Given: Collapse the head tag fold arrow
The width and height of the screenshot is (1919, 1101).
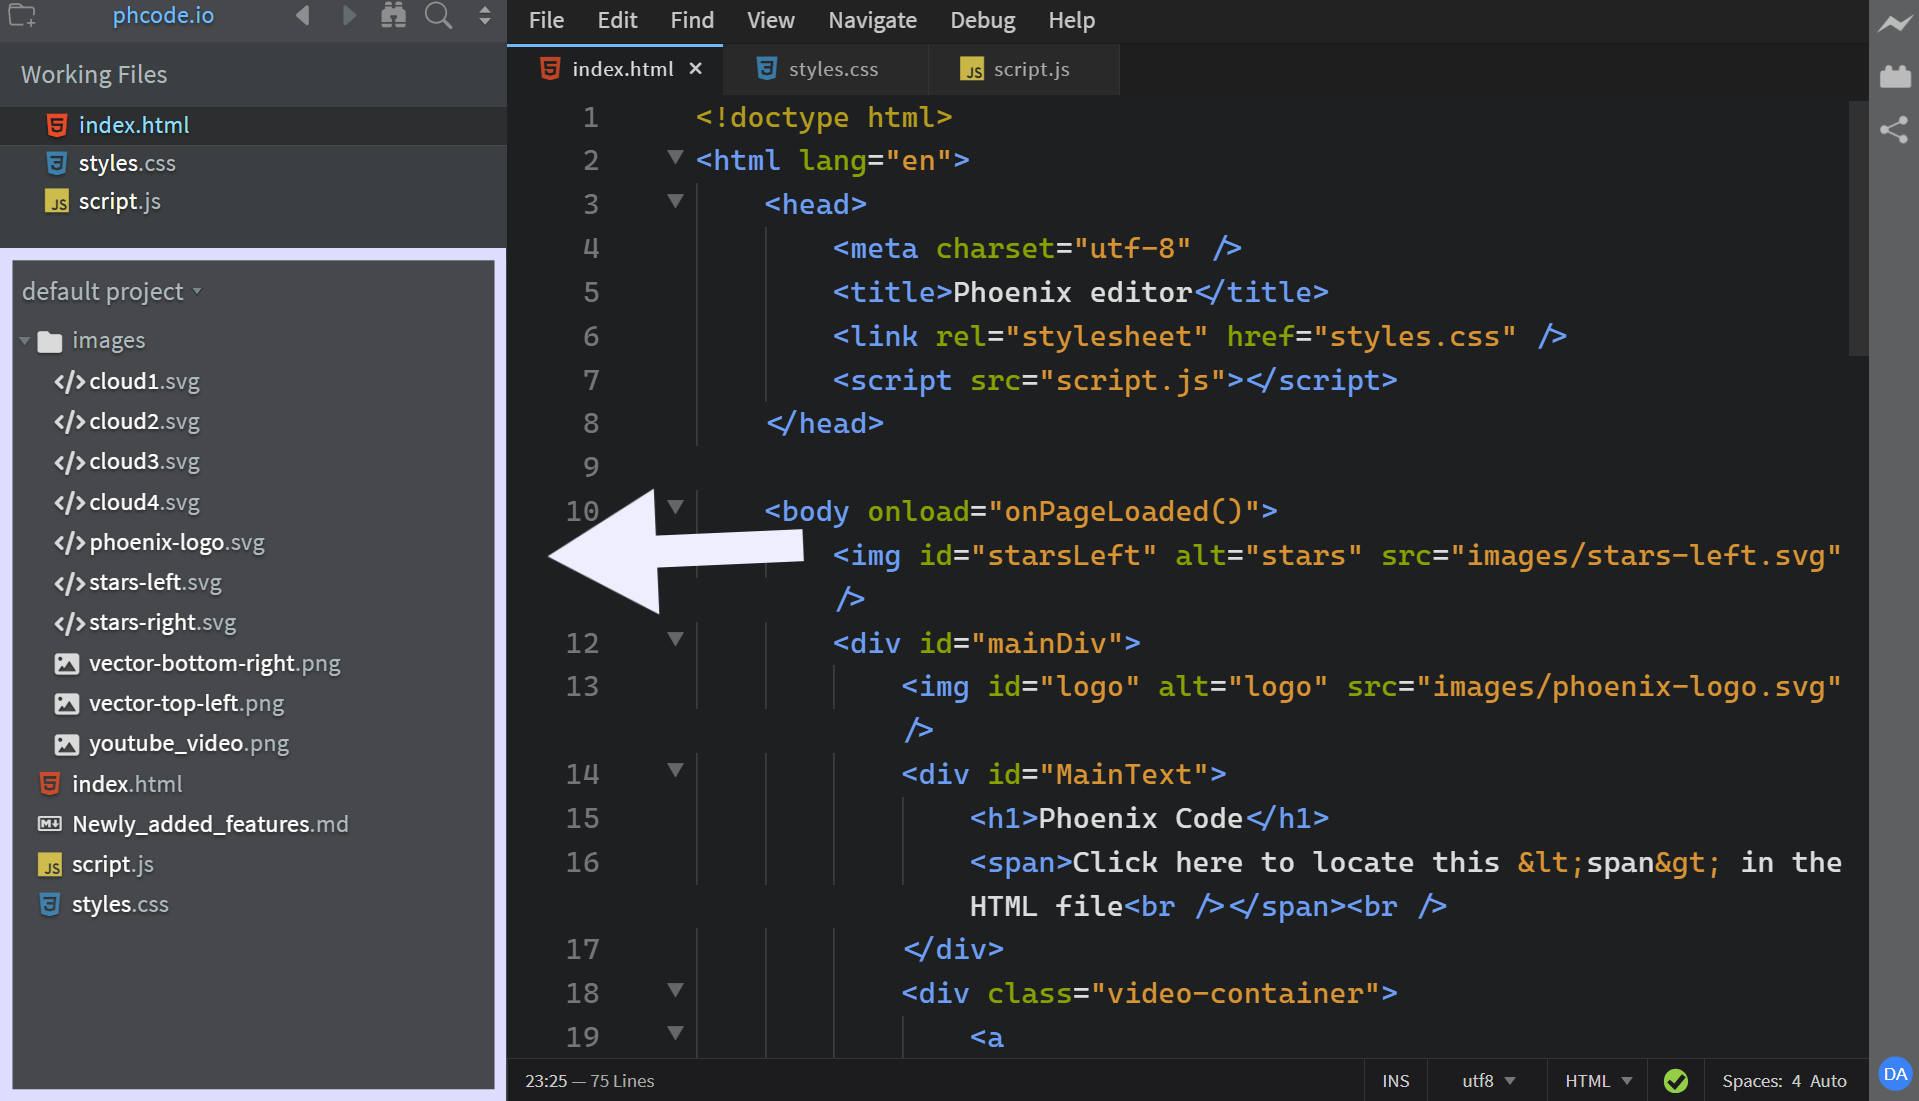Looking at the screenshot, I should pyautogui.click(x=675, y=201).
